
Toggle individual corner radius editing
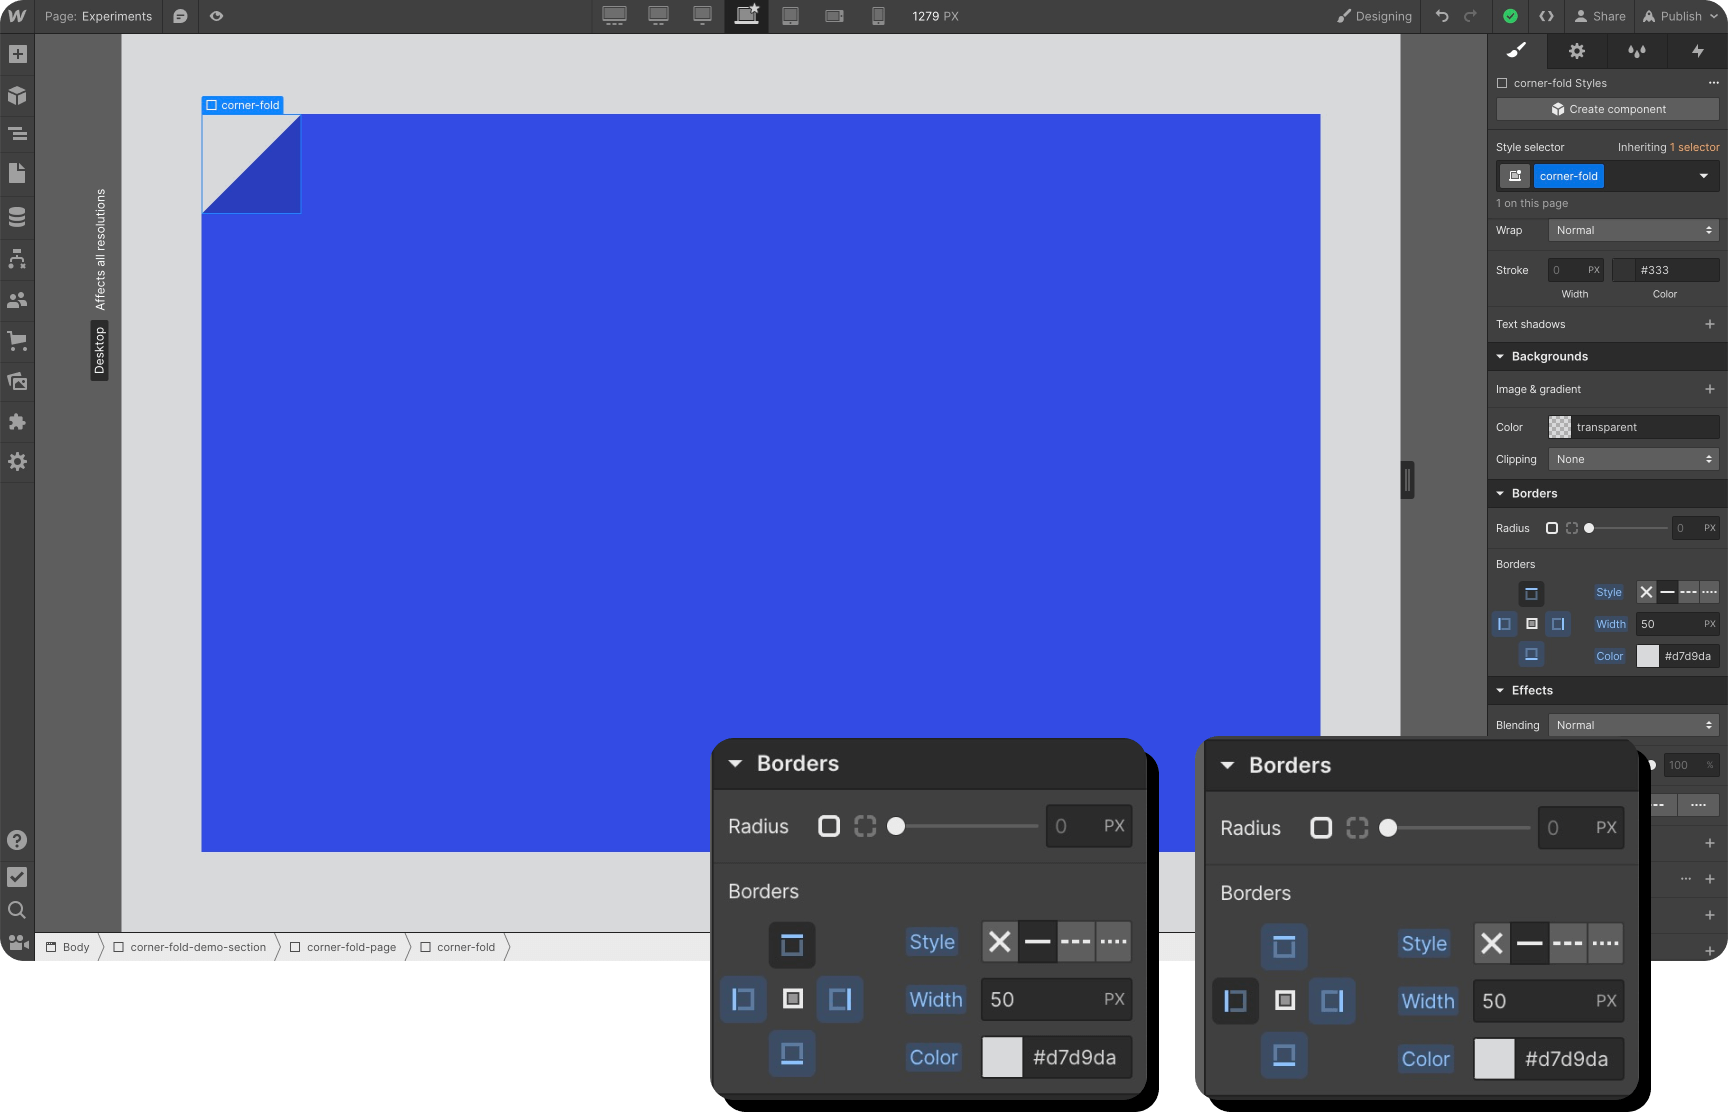[x=1570, y=528]
